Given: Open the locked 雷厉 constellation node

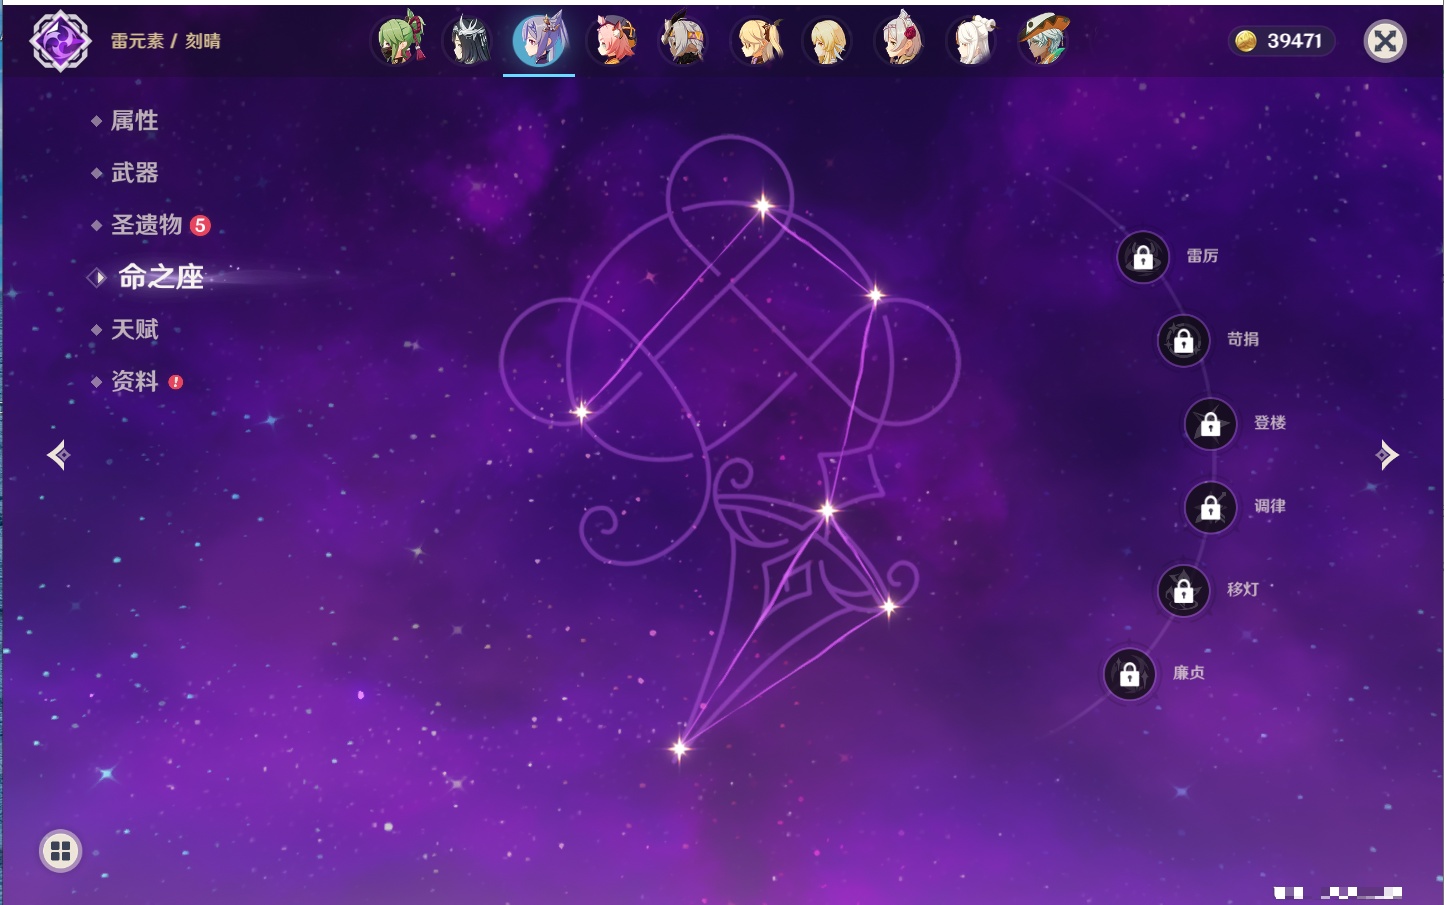Looking at the screenshot, I should pos(1143,257).
